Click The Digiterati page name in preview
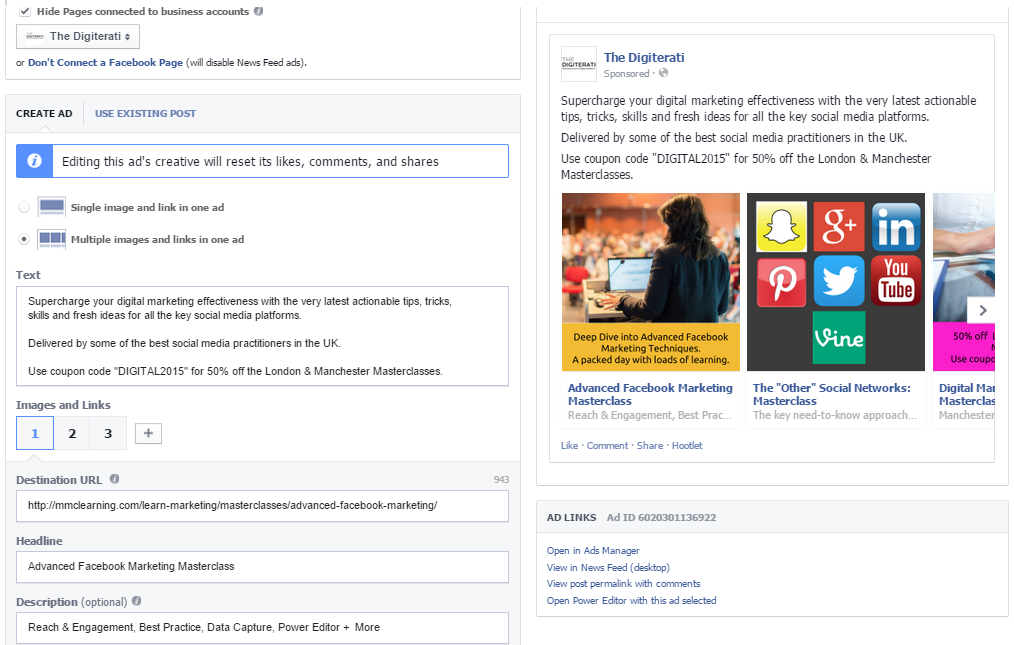This screenshot has width=1014, height=645. coord(644,58)
